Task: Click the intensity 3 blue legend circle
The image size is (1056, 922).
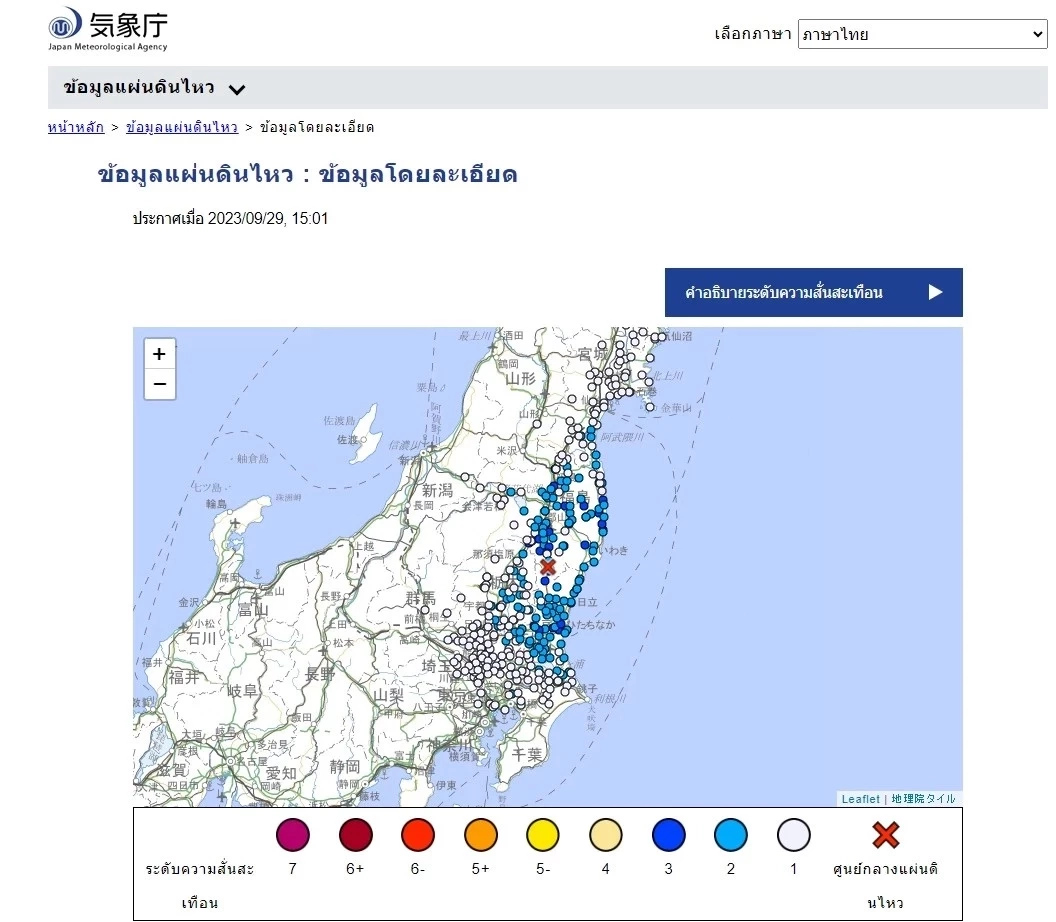Action: [668, 835]
